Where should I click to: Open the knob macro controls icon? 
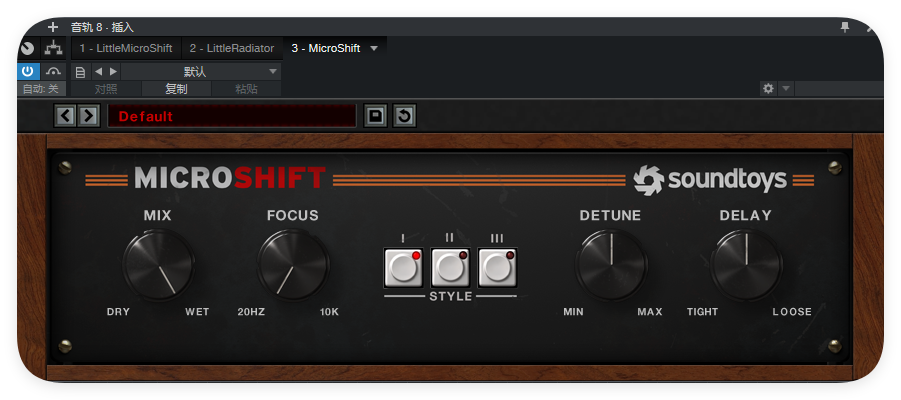click(27, 48)
